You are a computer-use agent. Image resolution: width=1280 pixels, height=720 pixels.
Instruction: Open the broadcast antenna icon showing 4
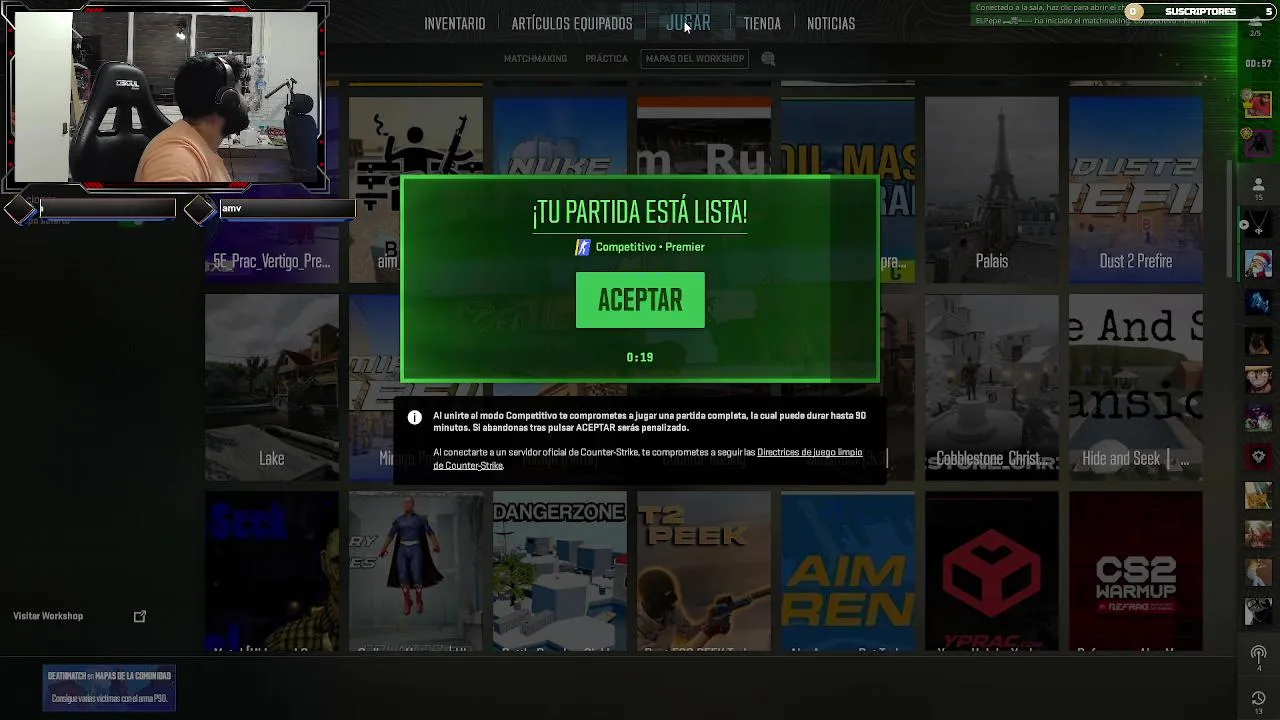pos(1258,657)
